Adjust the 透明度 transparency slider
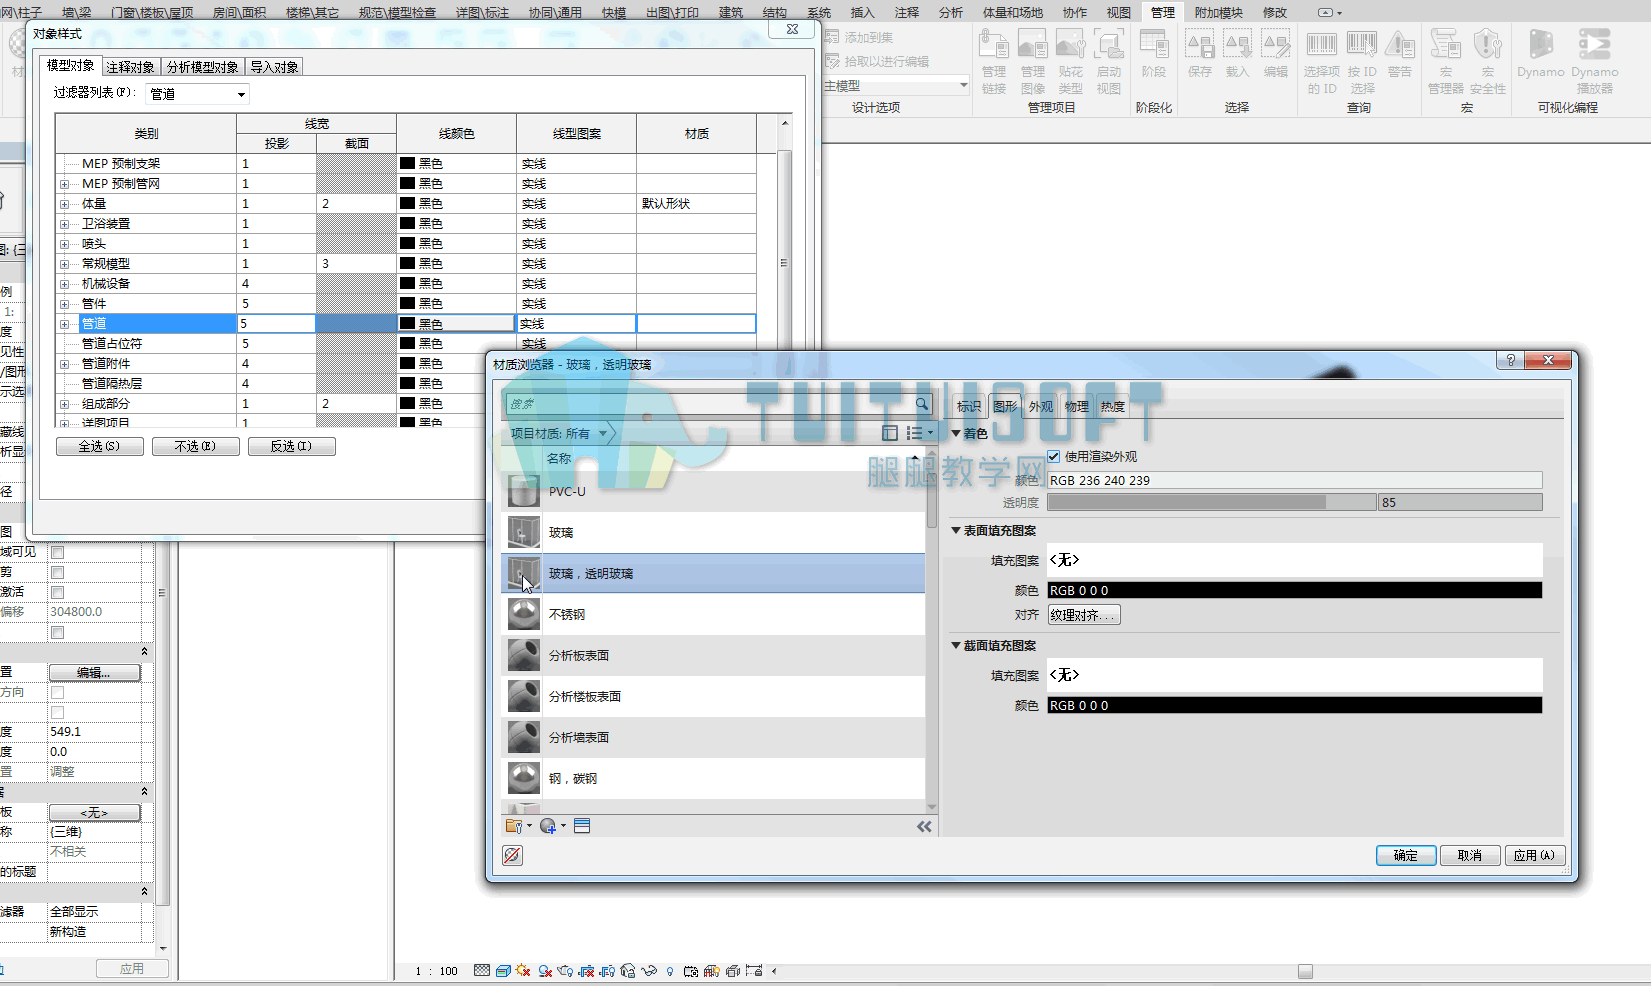 click(x=1211, y=502)
